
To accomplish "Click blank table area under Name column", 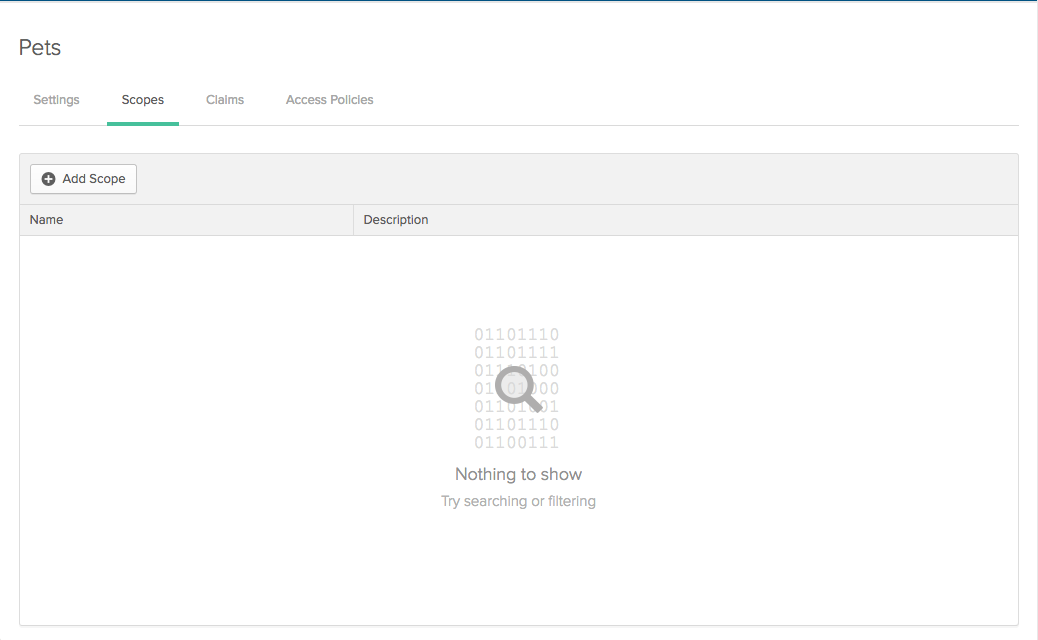I will (180, 400).
